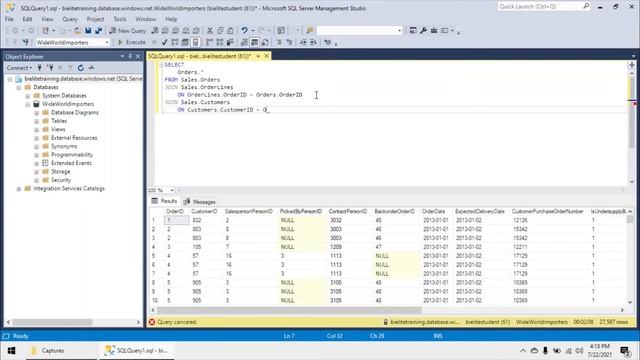Switch output to Results to Grid
640x360 pixels.
click(254, 42)
